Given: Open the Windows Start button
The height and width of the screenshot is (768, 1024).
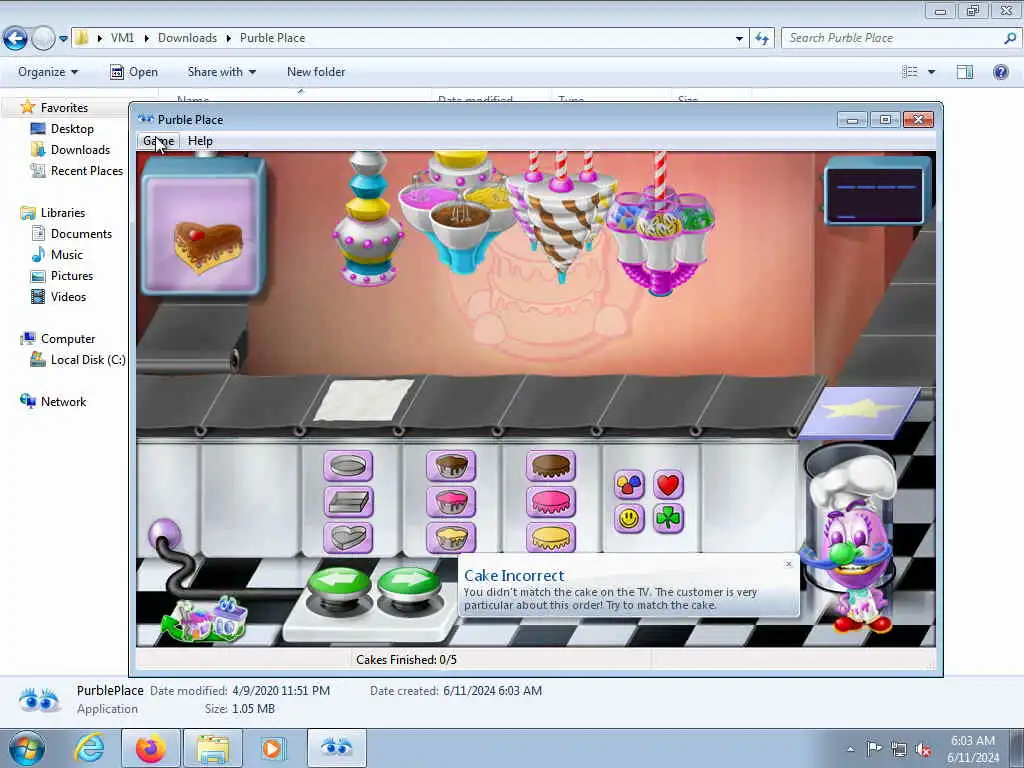Looking at the screenshot, I should (x=26, y=748).
